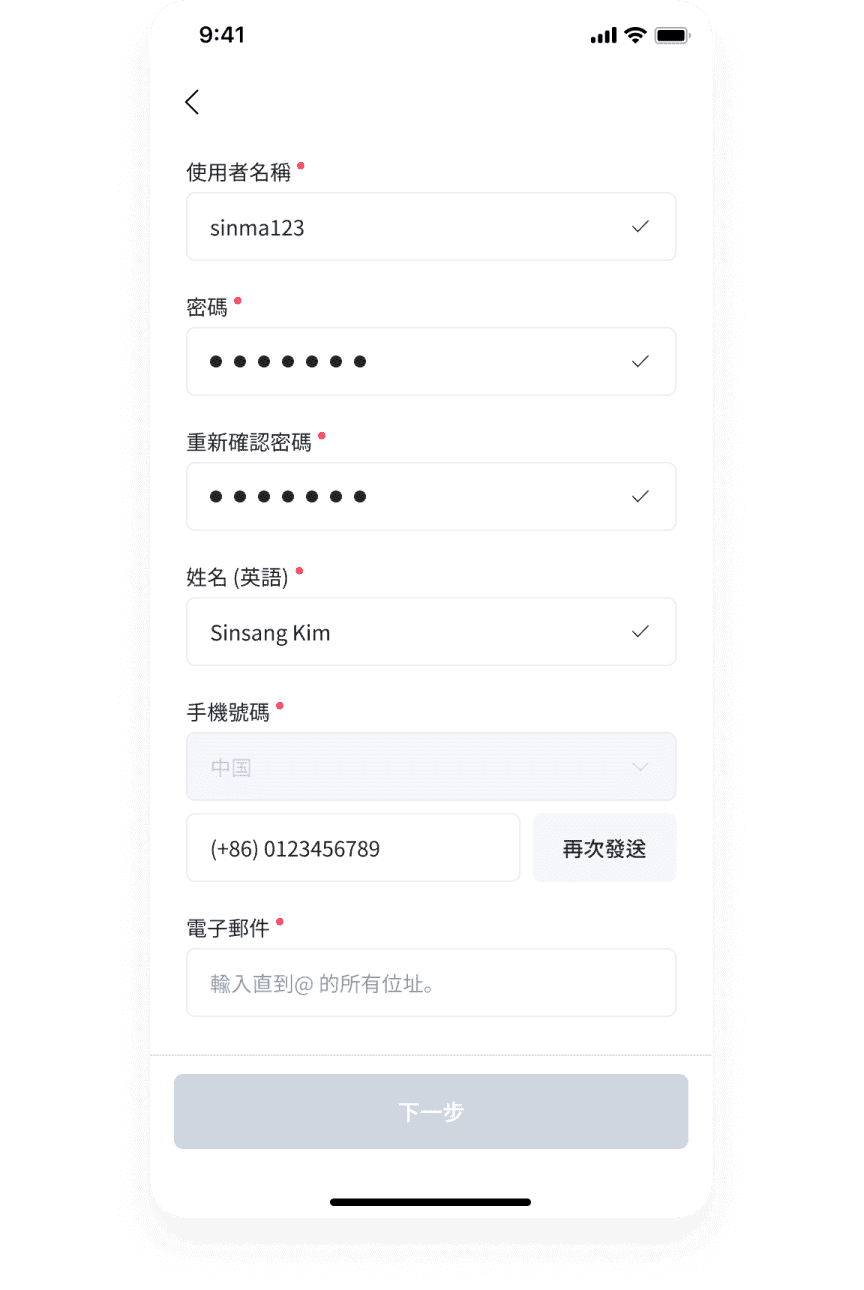
Task: Focus the (+86) 0123456789 phone field
Action: 353,848
